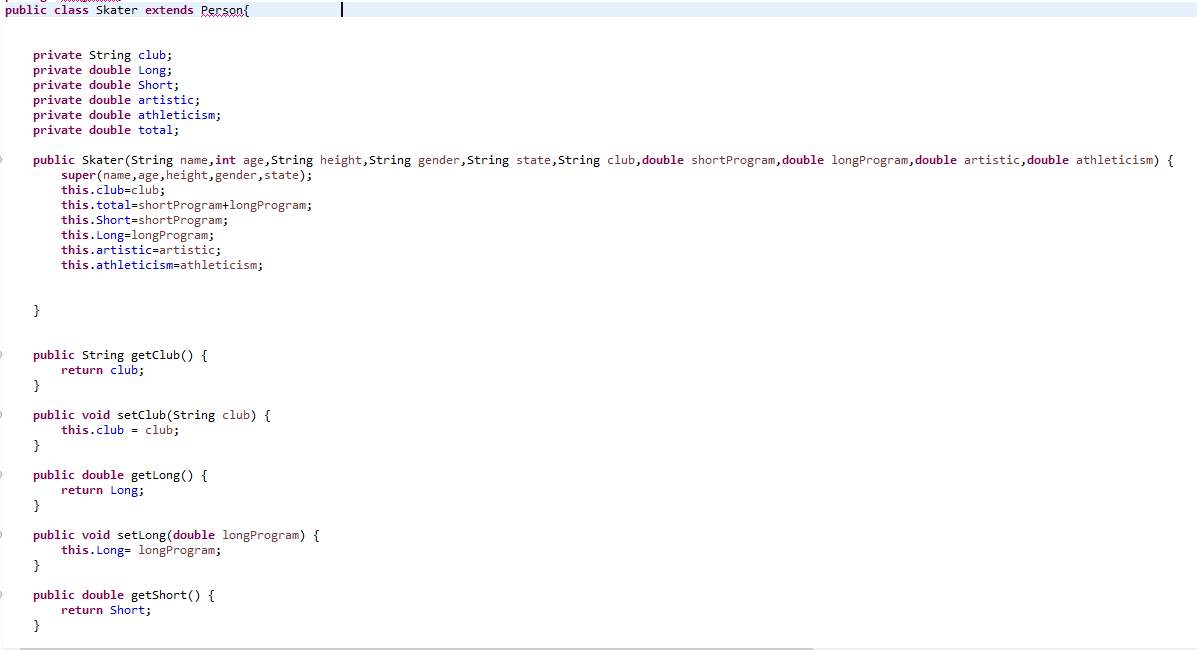Click 'gender' parameter in Skater constructor signature
The image size is (1197, 650).
click(438, 160)
